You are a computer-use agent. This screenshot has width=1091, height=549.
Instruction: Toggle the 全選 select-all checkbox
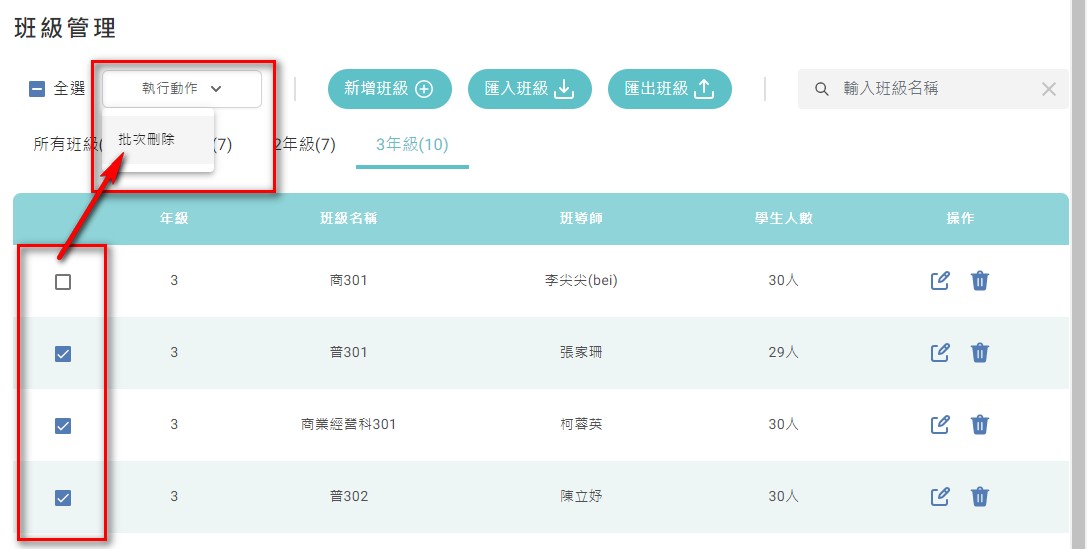coord(37,89)
